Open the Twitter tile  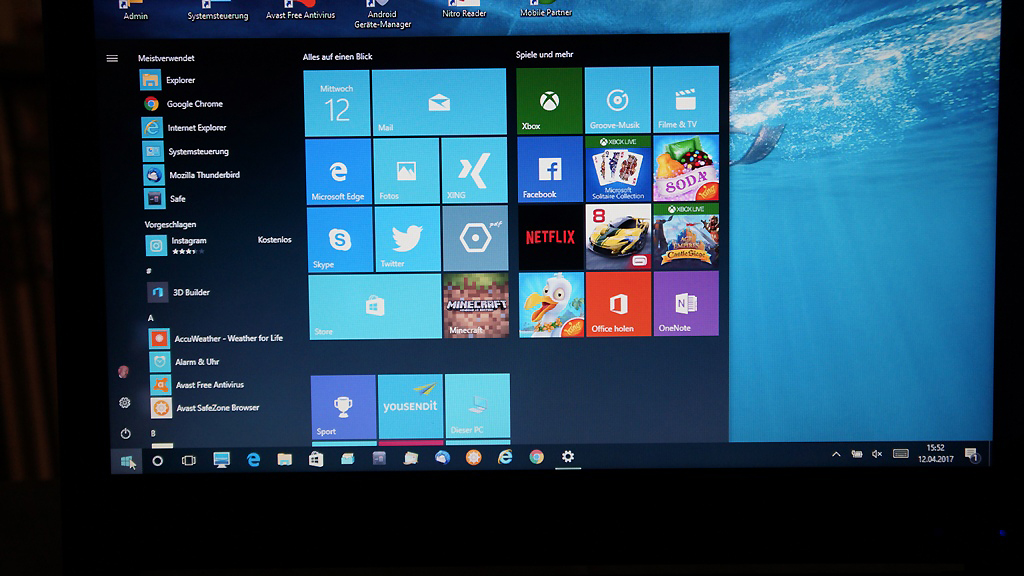point(408,239)
